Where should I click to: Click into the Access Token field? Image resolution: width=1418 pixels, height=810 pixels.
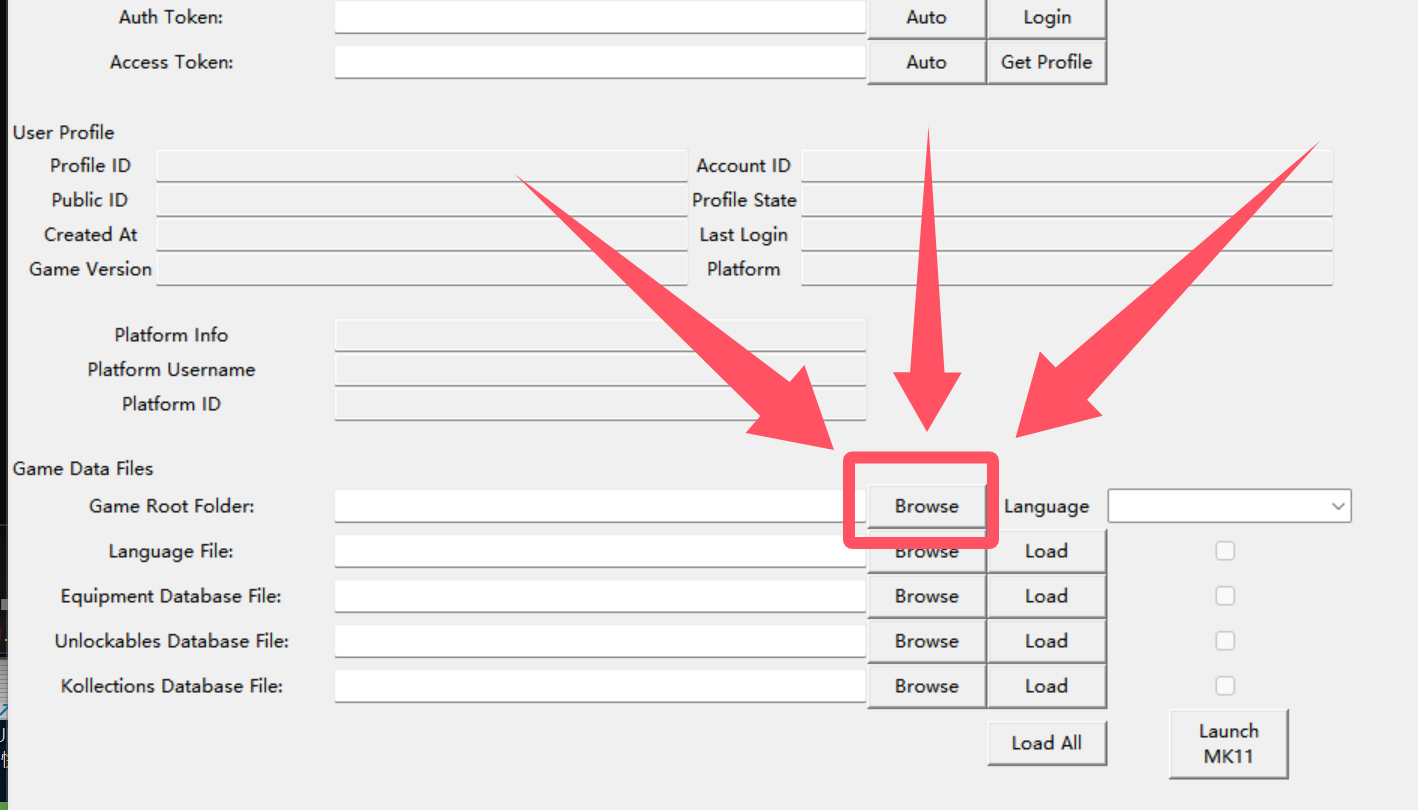coord(599,62)
